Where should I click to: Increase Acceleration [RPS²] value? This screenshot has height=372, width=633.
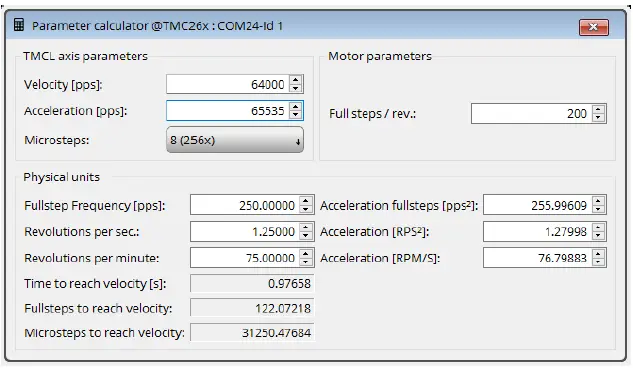tap(599, 227)
